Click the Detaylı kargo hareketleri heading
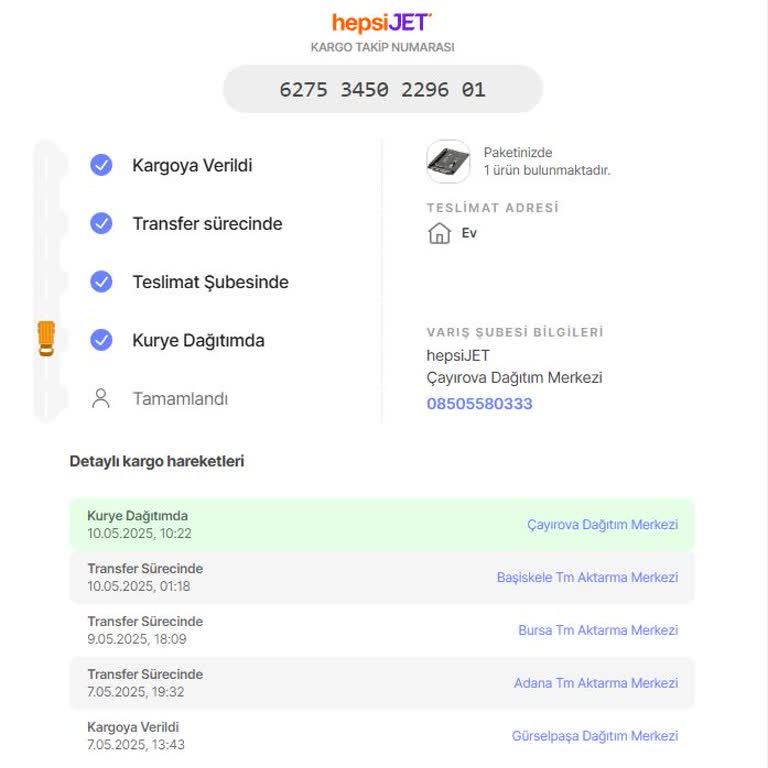768x768 pixels. click(x=157, y=461)
